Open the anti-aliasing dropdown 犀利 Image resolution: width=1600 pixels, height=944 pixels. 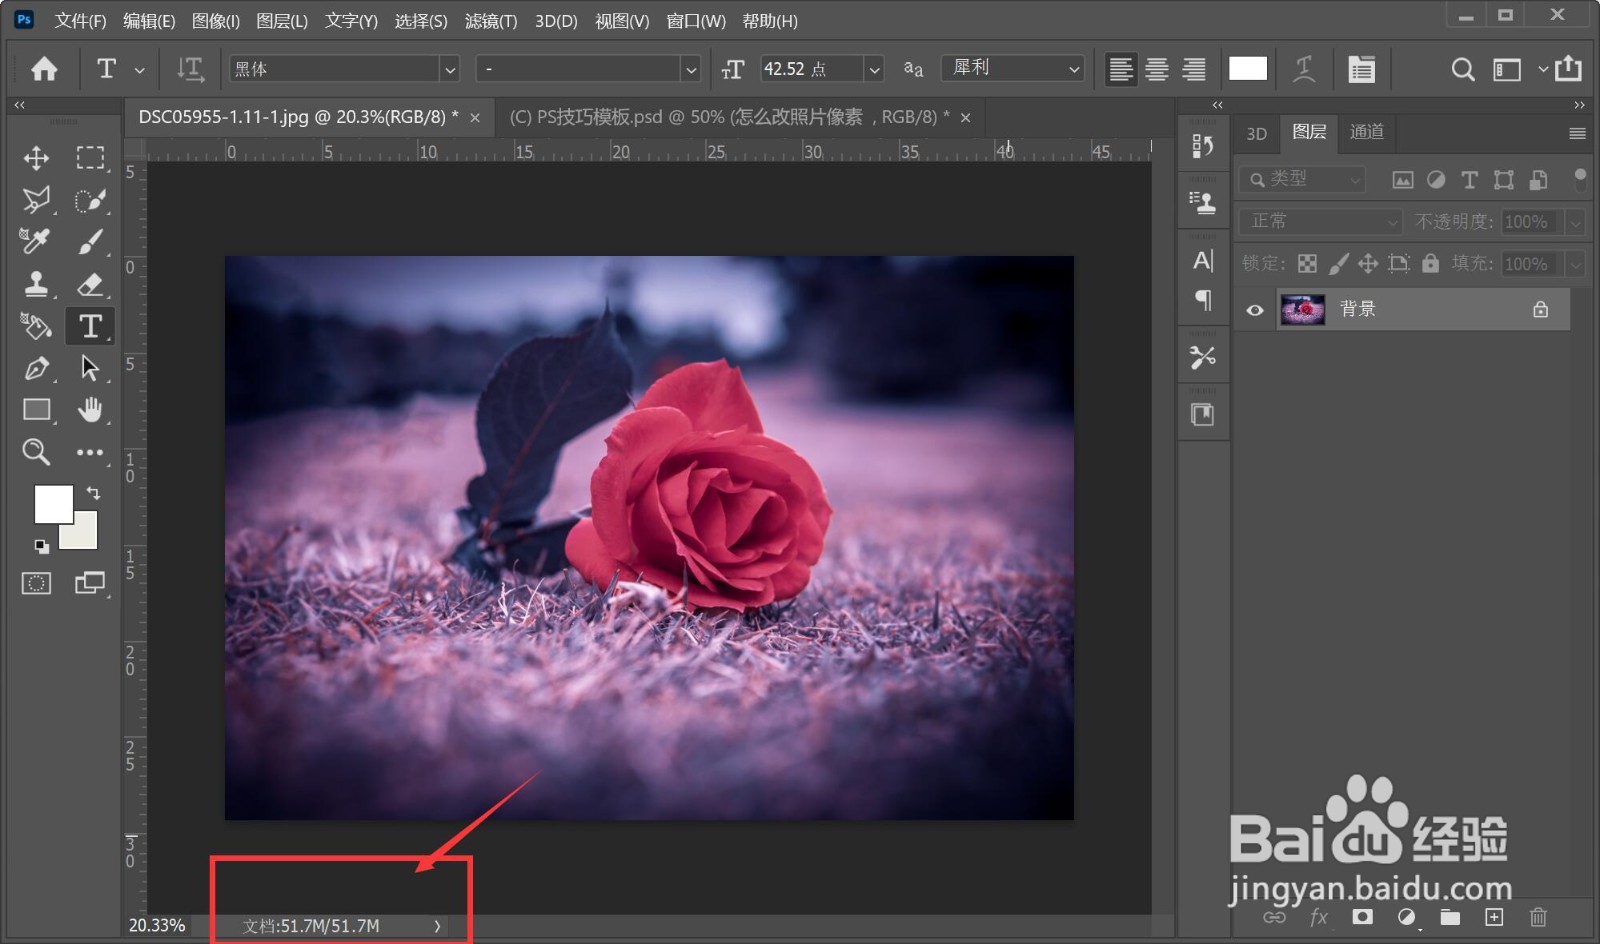pyautogui.click(x=1014, y=68)
